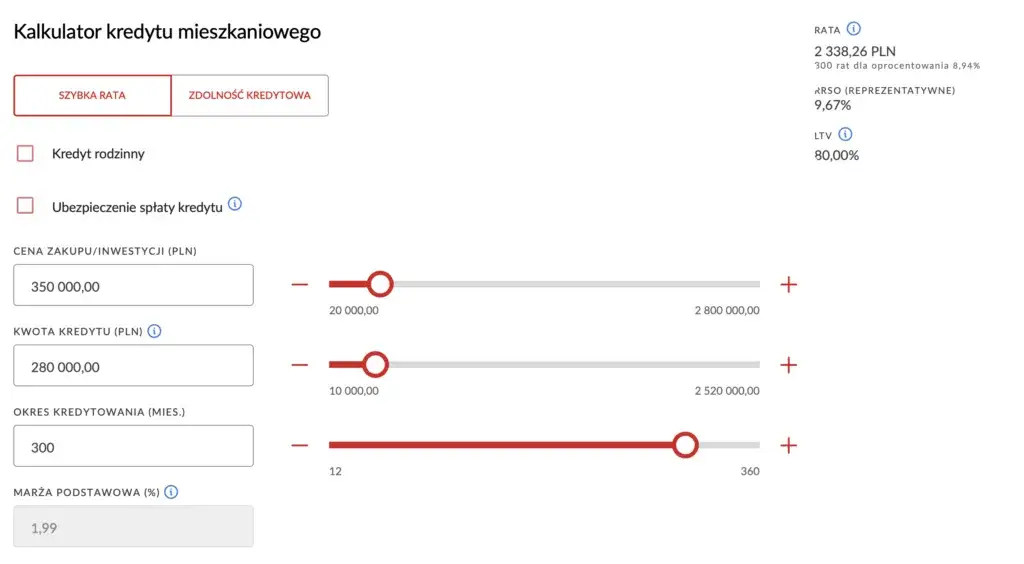
Task: Show info for Kwota kredytu
Action: 155,331
